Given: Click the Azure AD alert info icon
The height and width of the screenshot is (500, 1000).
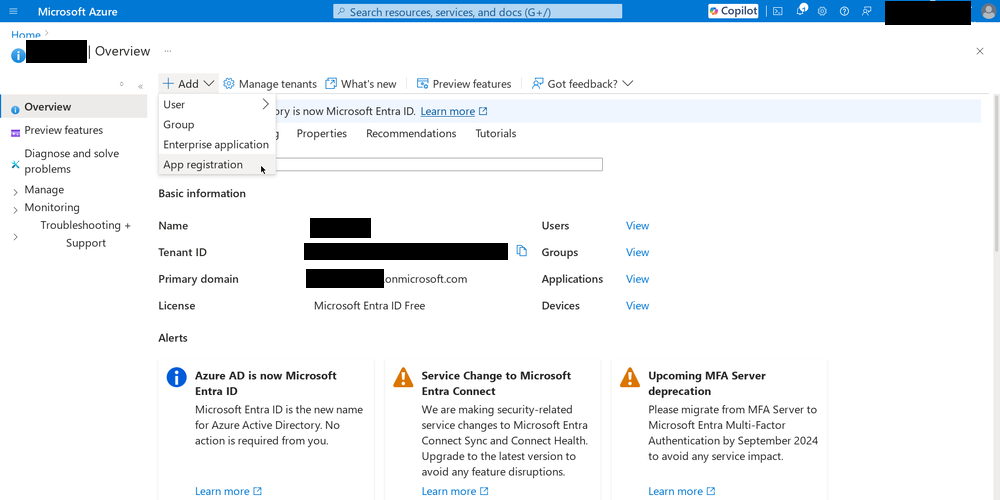Looking at the screenshot, I should pos(177,377).
